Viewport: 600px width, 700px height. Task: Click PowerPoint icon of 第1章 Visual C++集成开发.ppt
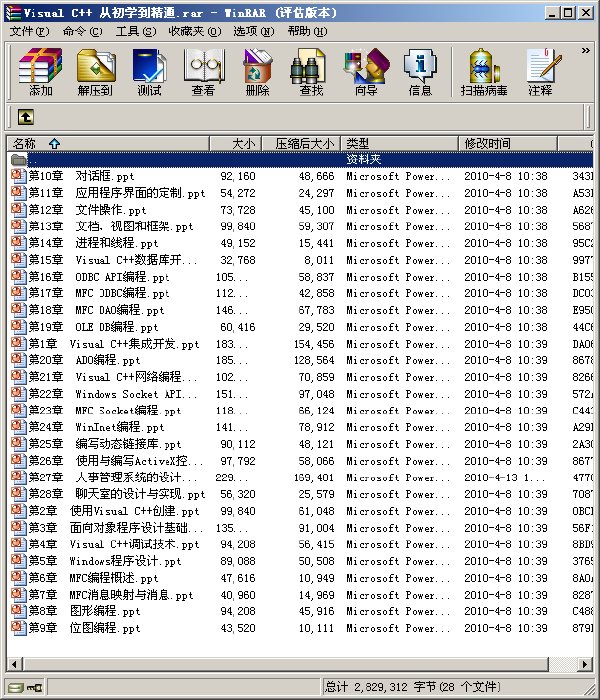coord(18,344)
